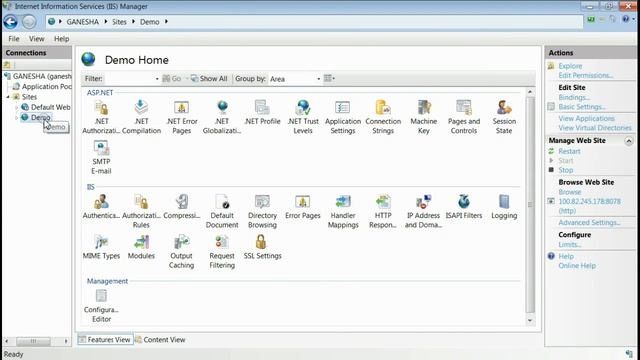Click Online Help link
640x360 pixels.
click(577, 266)
